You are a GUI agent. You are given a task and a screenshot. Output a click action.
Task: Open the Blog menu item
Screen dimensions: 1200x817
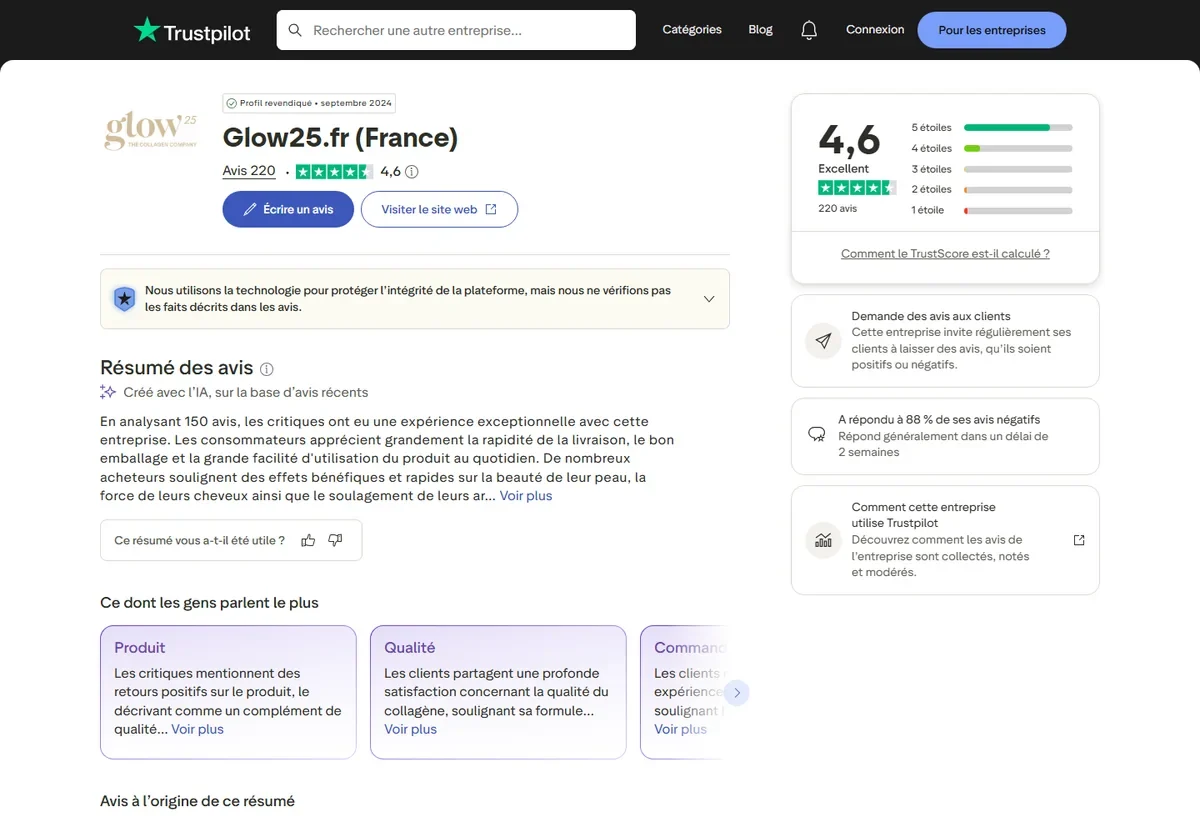coord(760,30)
